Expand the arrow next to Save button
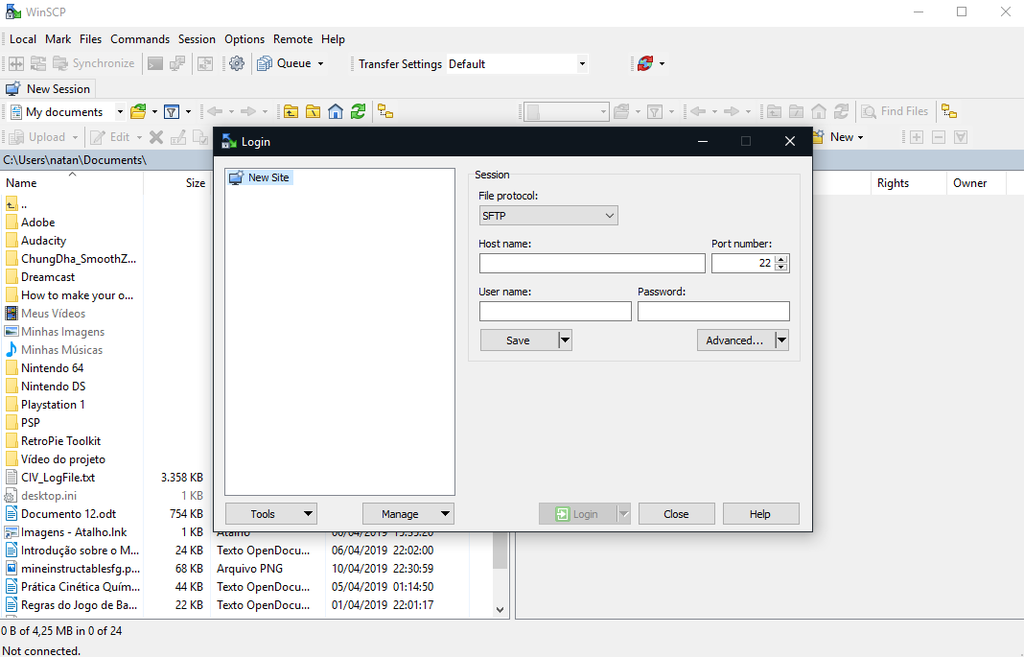 click(x=565, y=340)
